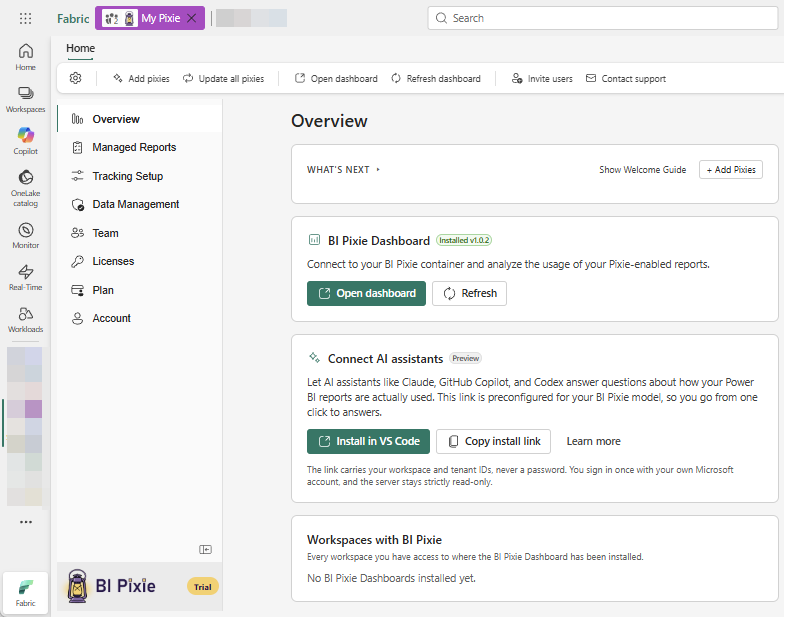Click Fabric experience switcher at bottom left
Image resolution: width=794 pixels, height=617 pixels.
[25, 593]
